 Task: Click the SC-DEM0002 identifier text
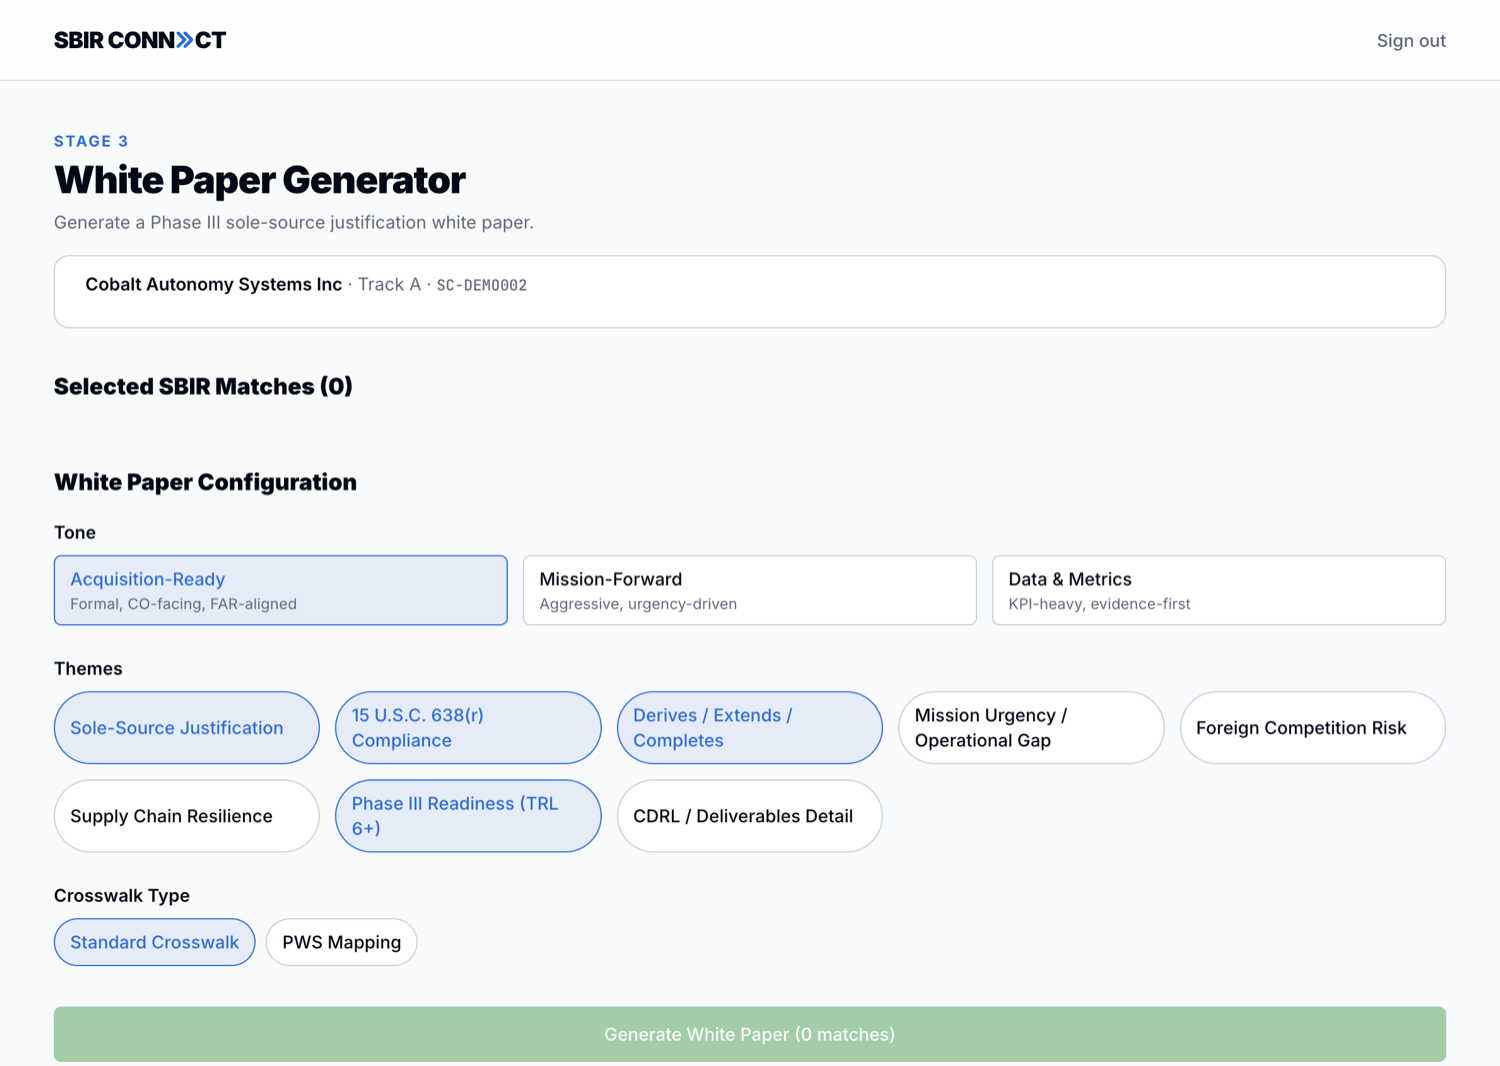(482, 285)
